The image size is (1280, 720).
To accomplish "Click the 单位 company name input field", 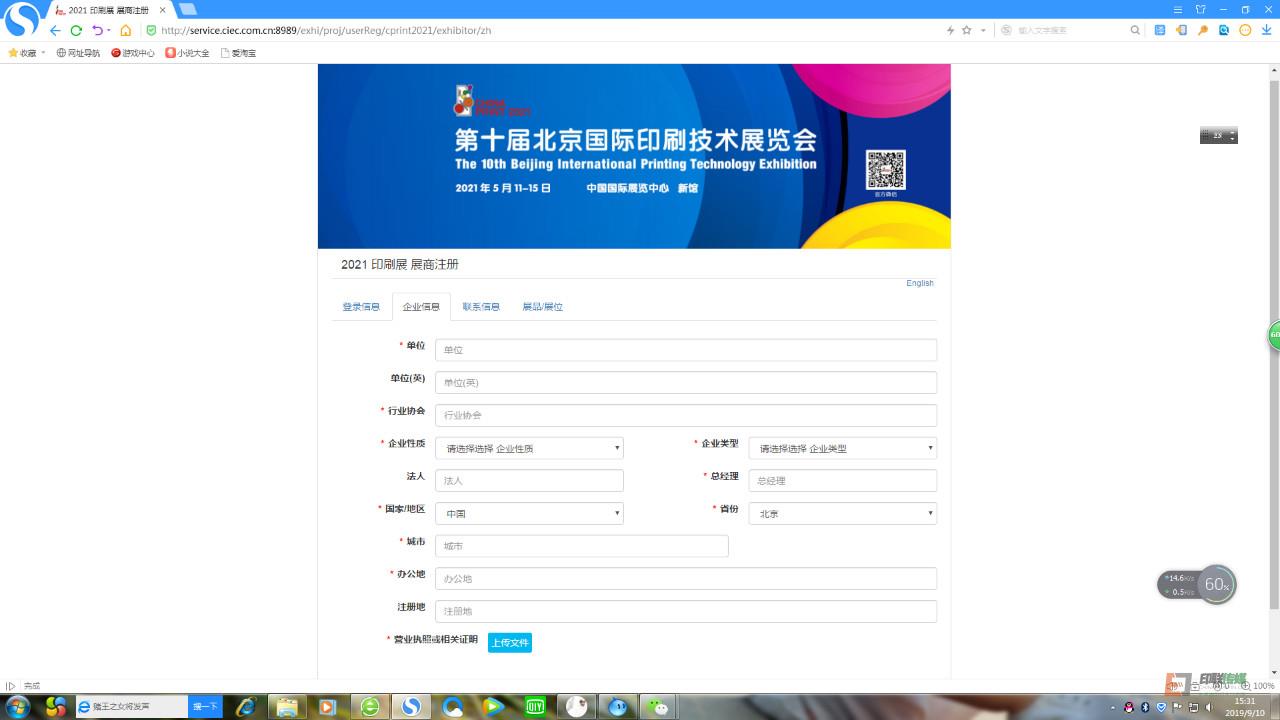I will (x=685, y=350).
